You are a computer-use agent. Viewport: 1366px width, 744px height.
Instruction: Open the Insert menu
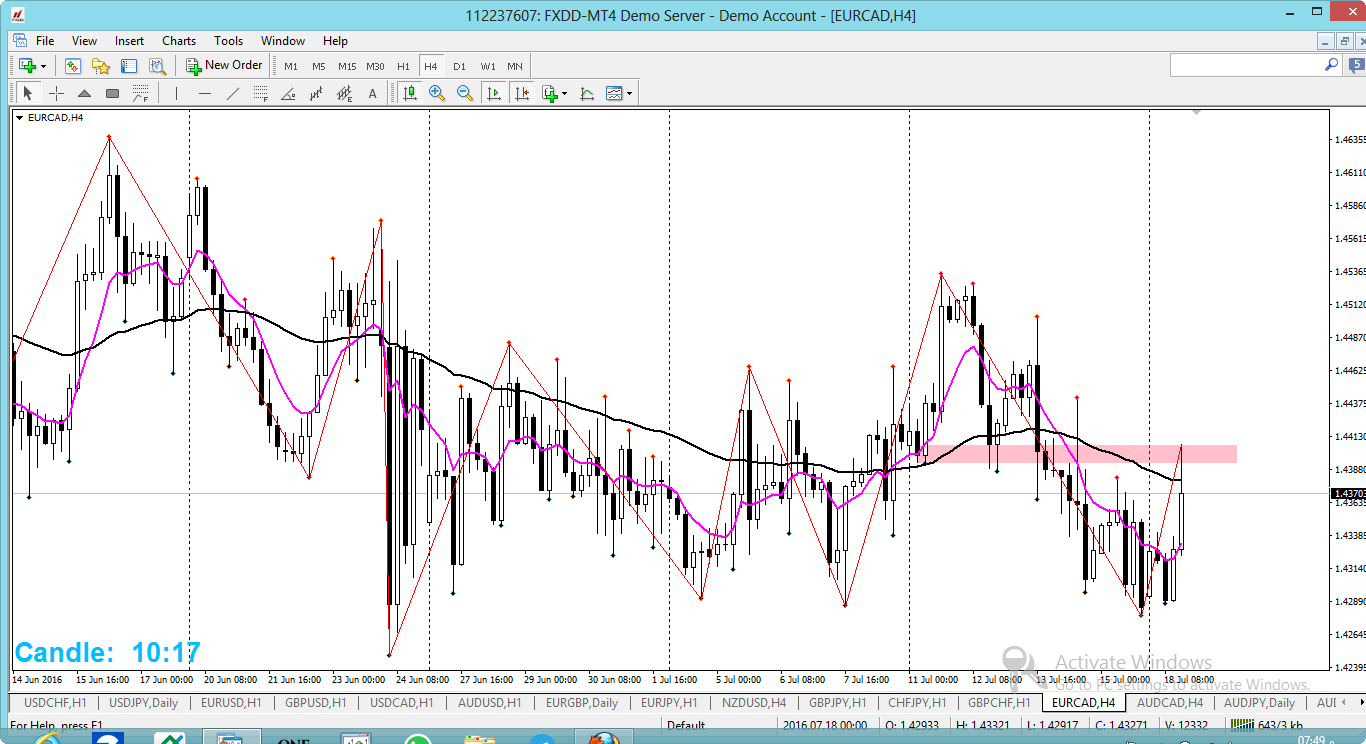[x=129, y=41]
